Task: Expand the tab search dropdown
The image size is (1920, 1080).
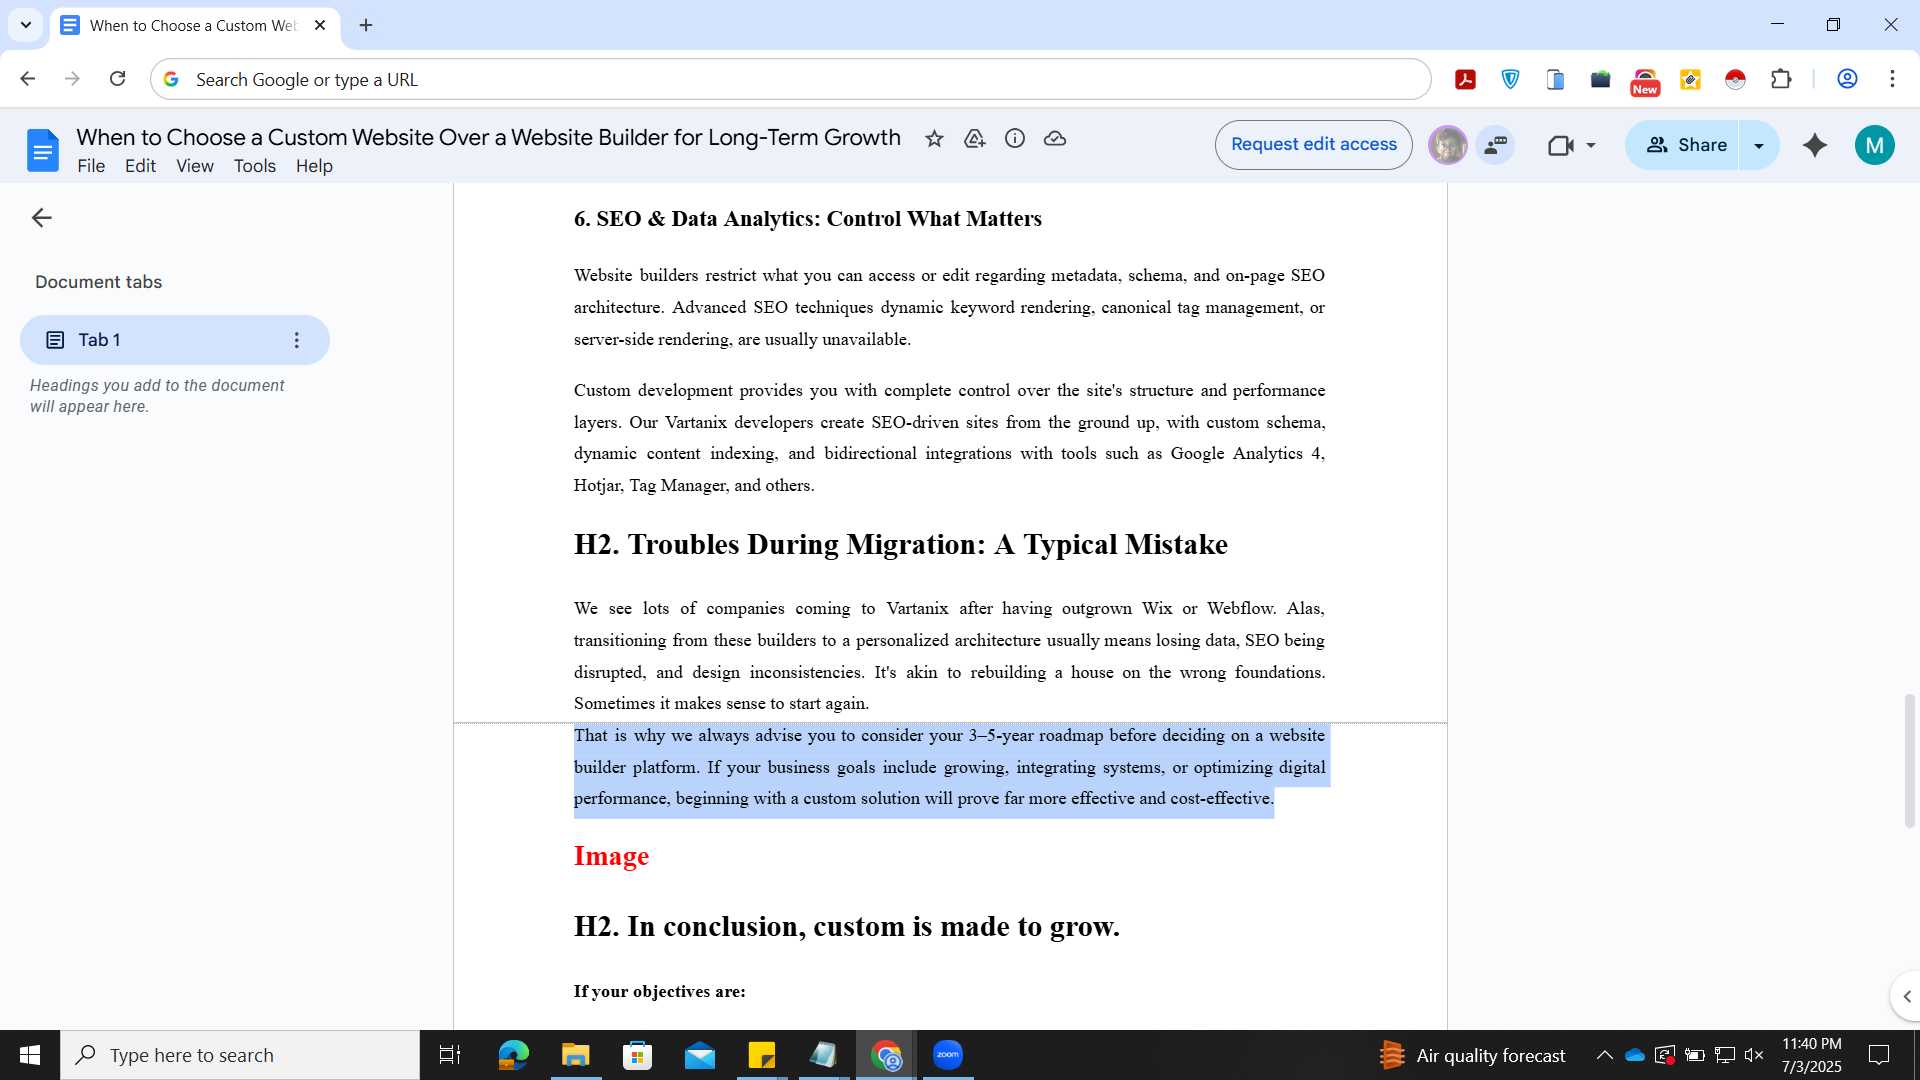Action: [x=26, y=25]
